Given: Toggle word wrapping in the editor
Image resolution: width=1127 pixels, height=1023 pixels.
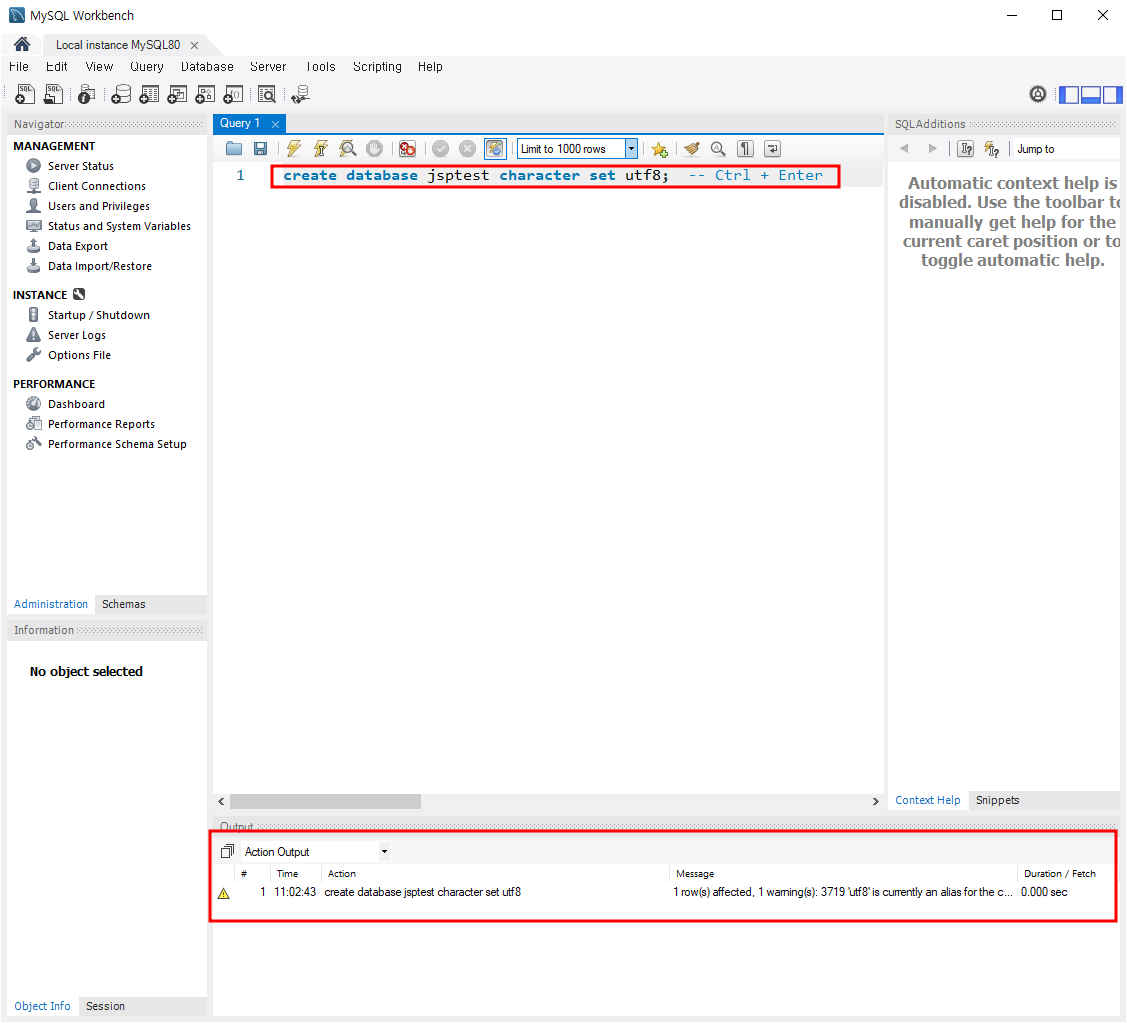Looking at the screenshot, I should pos(772,149).
